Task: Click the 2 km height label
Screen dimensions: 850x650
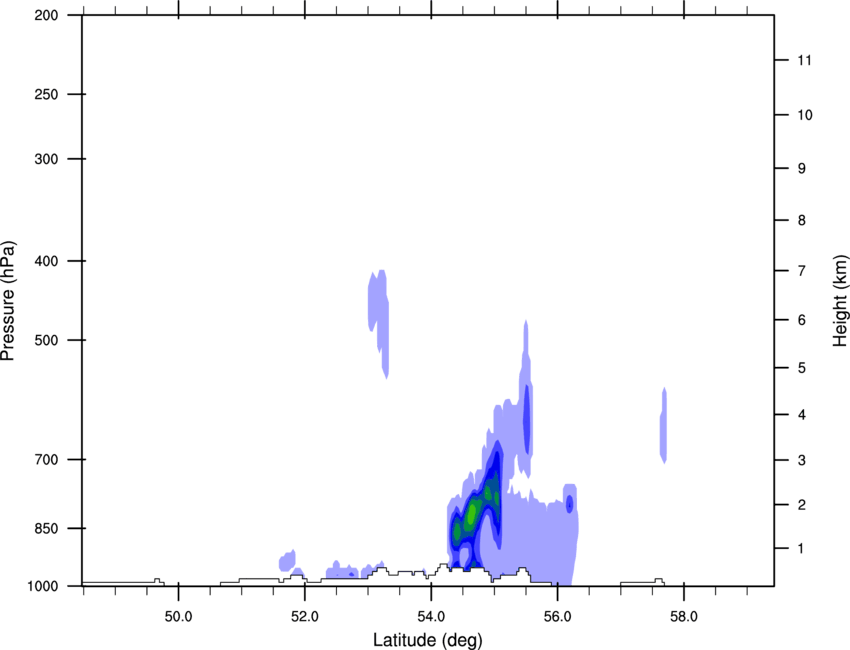Action: pos(802,505)
